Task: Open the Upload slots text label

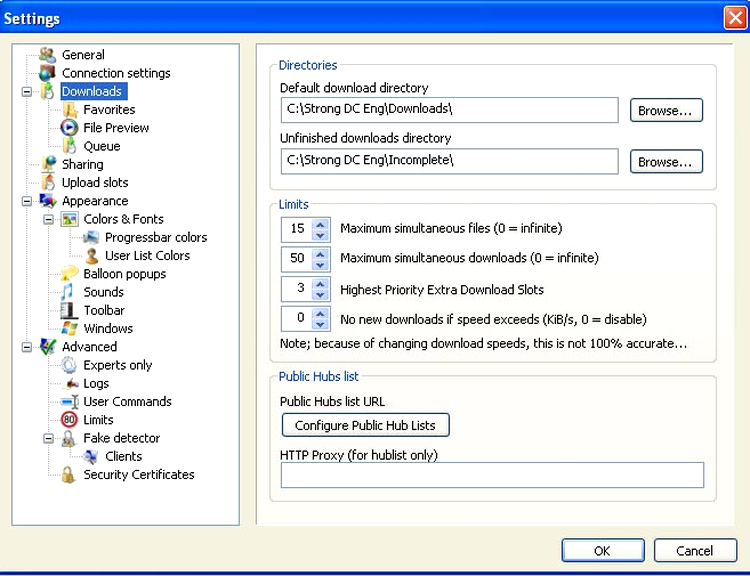Action: [95, 182]
